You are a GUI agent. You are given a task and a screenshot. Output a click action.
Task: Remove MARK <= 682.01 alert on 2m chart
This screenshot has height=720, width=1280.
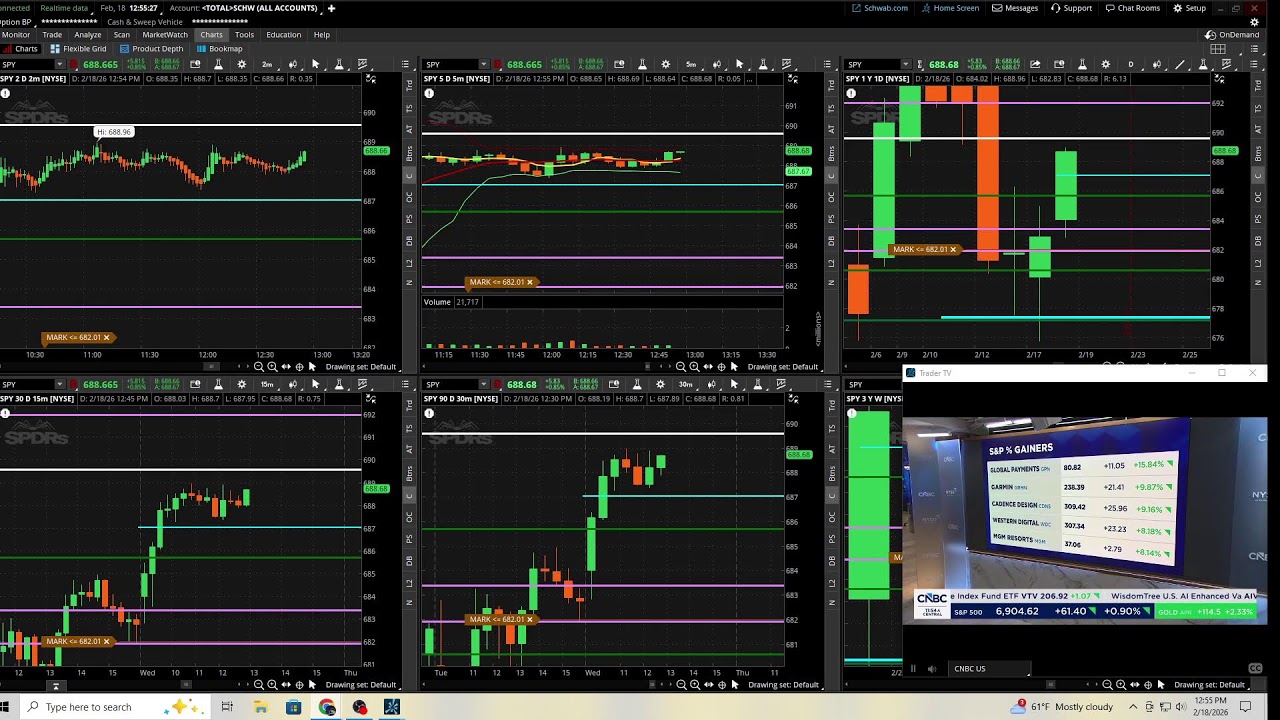click(106, 337)
